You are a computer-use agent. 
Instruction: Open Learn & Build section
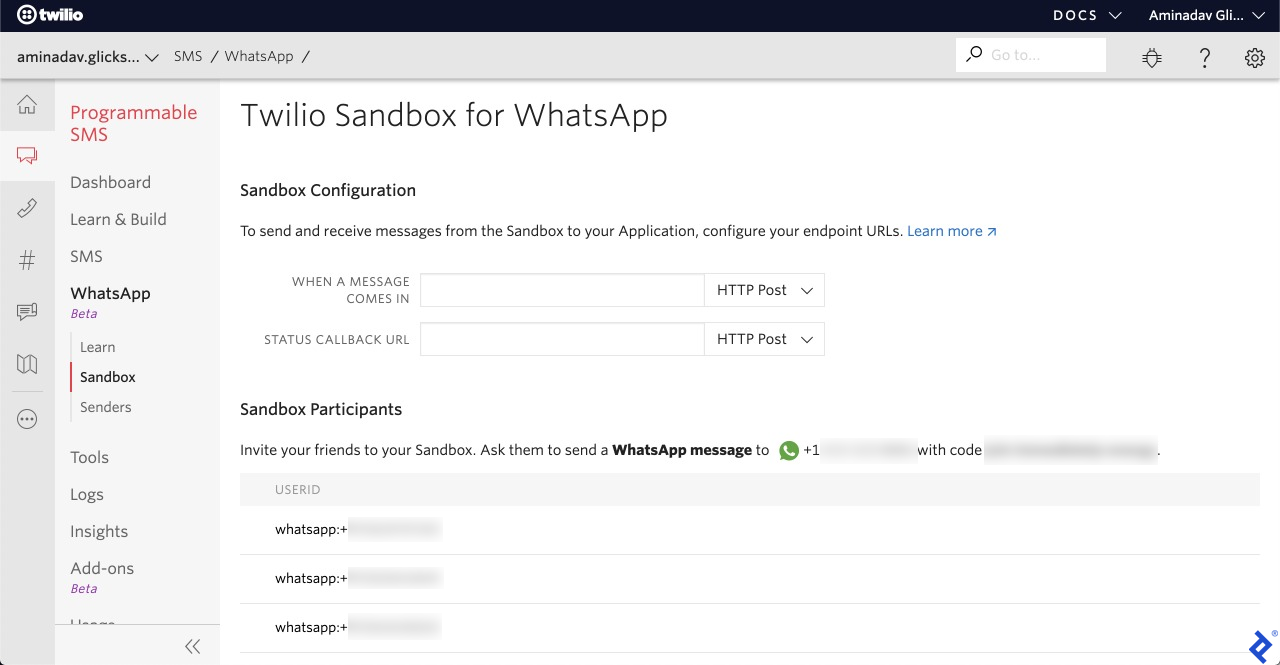click(118, 219)
